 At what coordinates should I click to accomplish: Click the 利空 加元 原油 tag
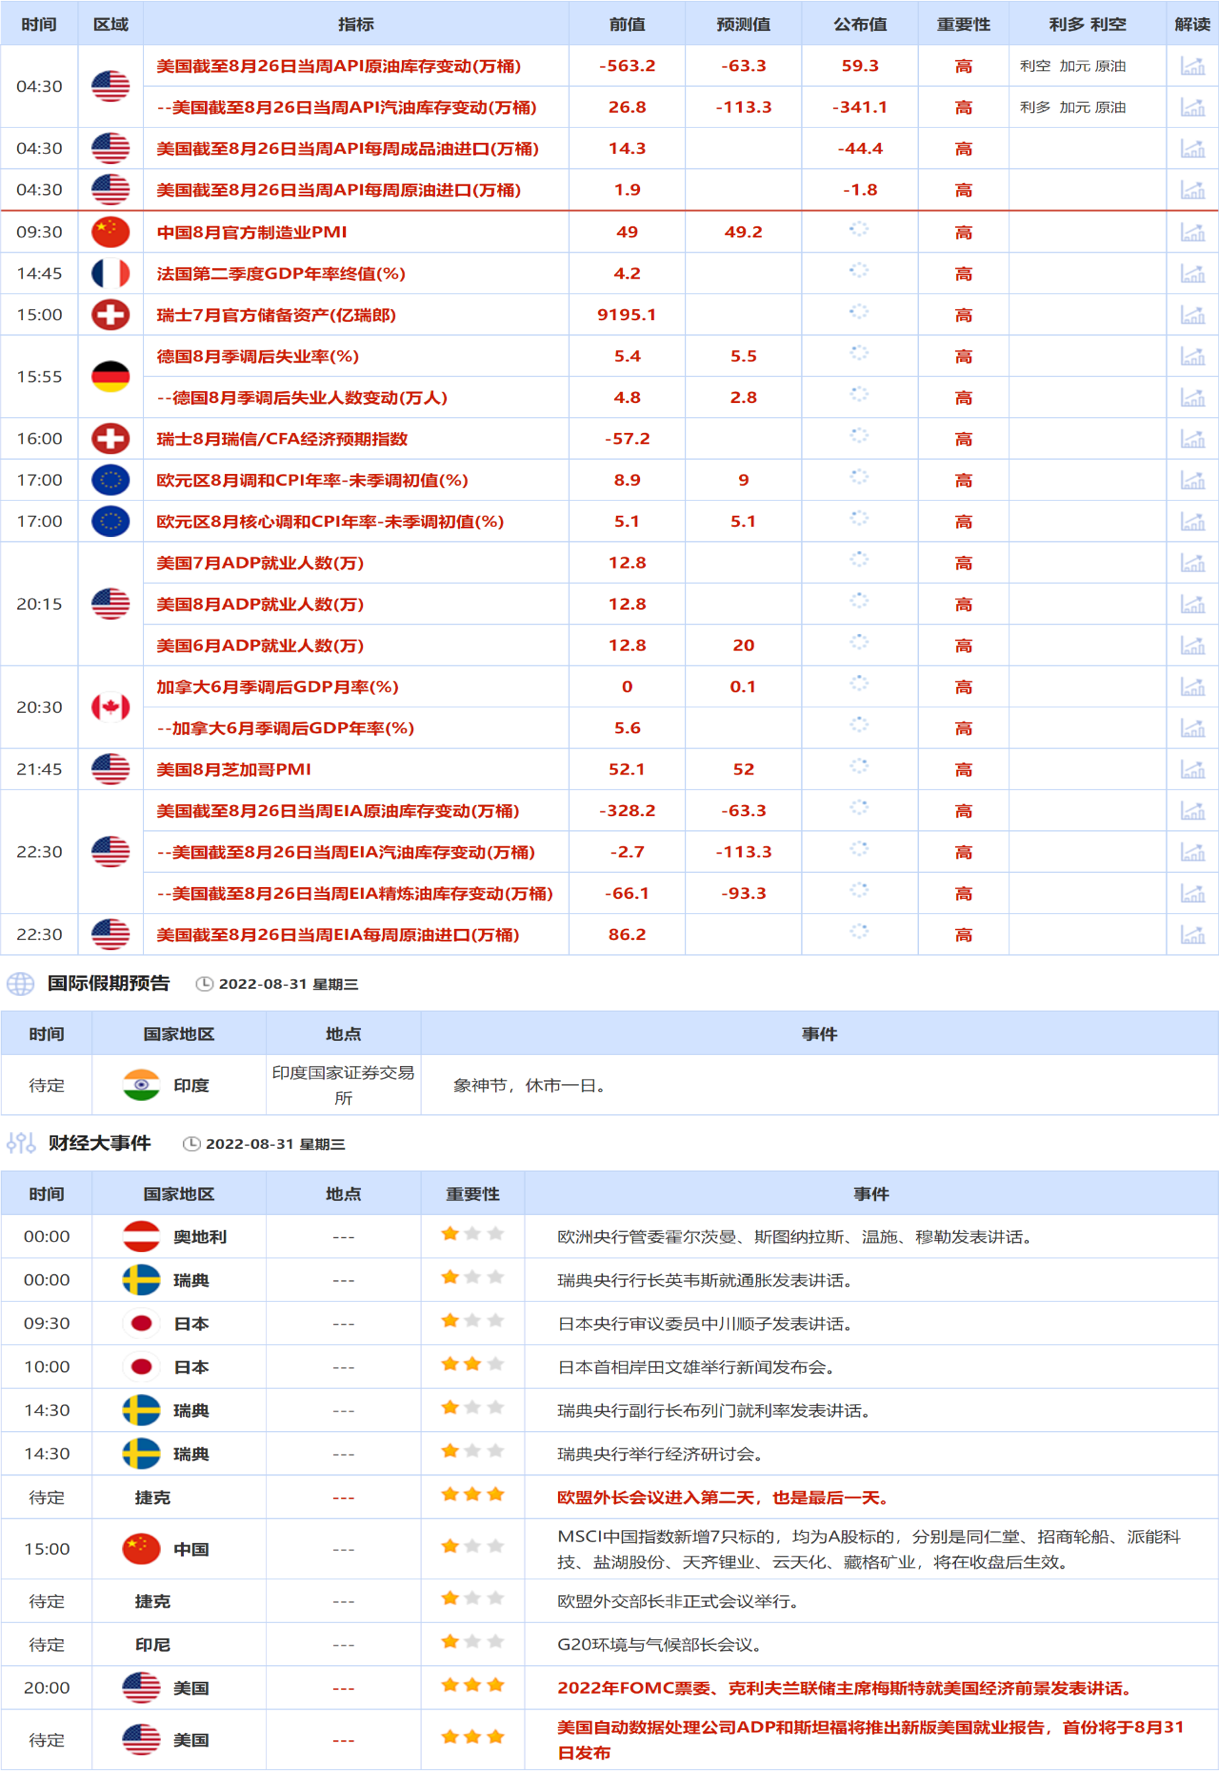[x=1073, y=66]
